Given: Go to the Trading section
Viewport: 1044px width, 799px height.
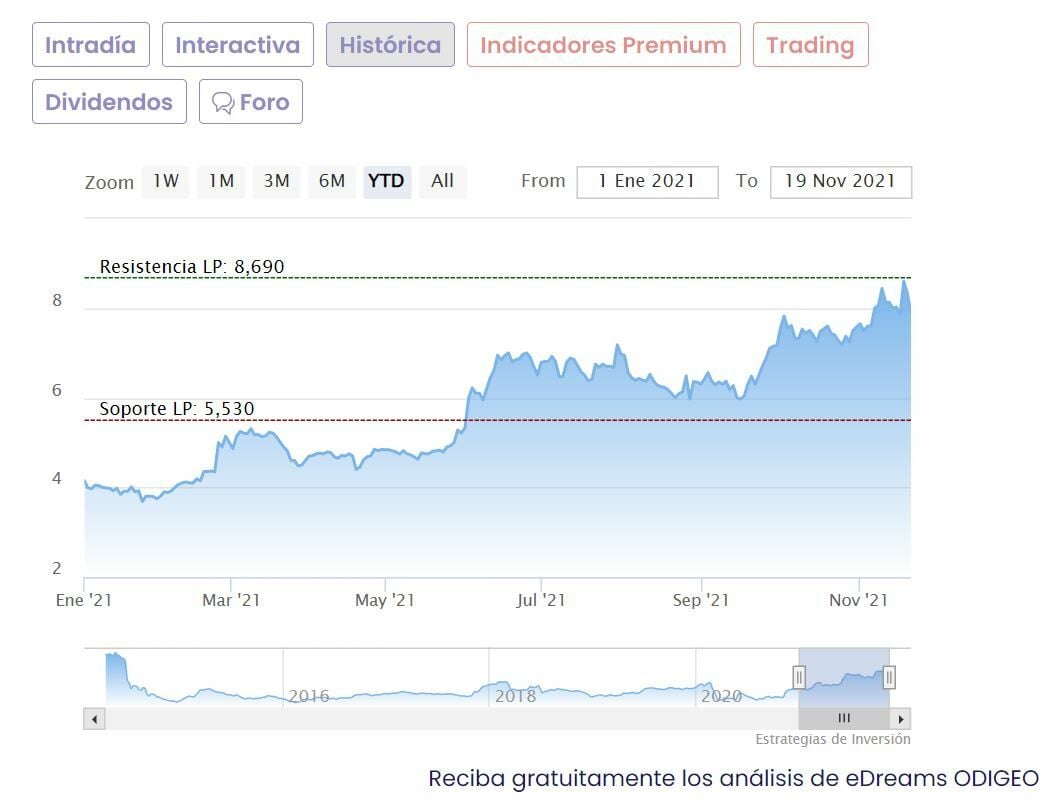Looking at the screenshot, I should click(x=810, y=45).
